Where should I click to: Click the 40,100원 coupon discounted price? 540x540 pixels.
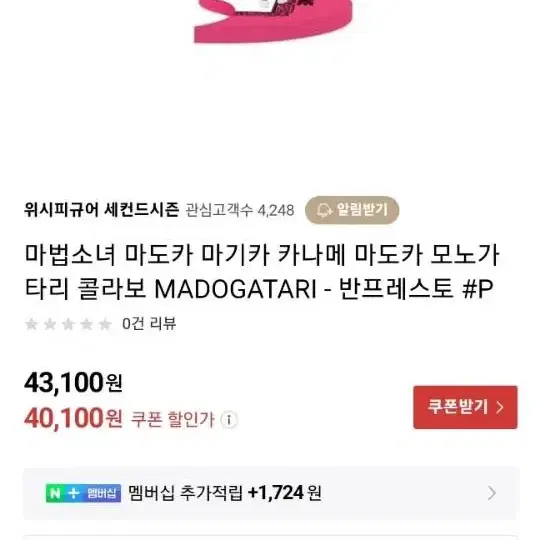pyautogui.click(x=73, y=418)
